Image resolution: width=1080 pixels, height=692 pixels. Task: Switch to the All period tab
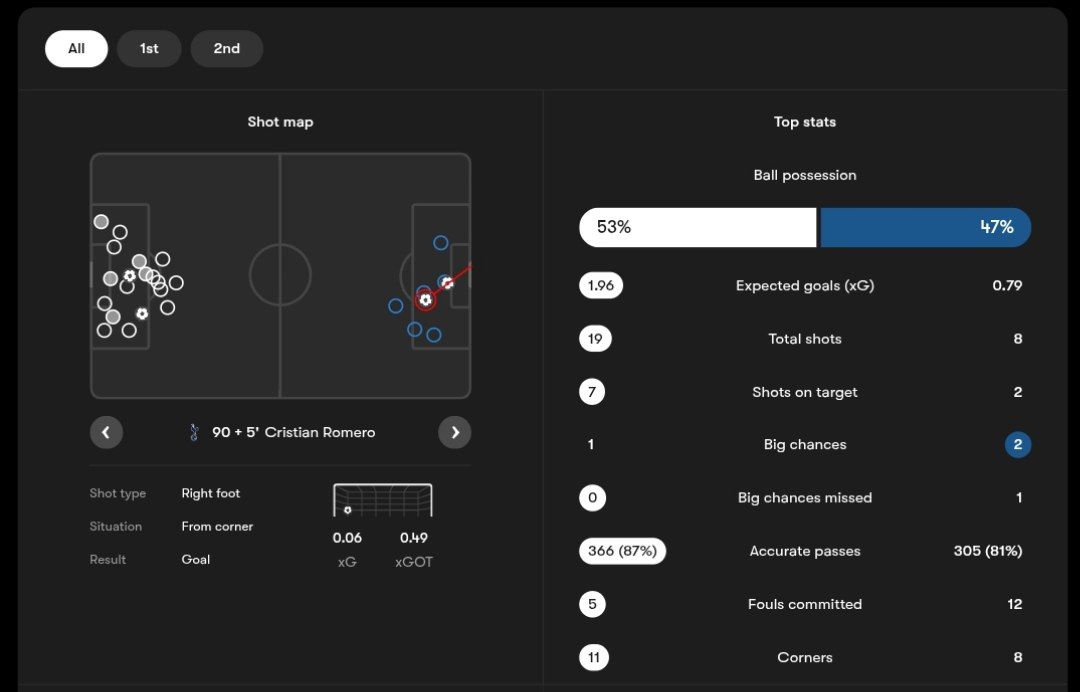[76, 48]
